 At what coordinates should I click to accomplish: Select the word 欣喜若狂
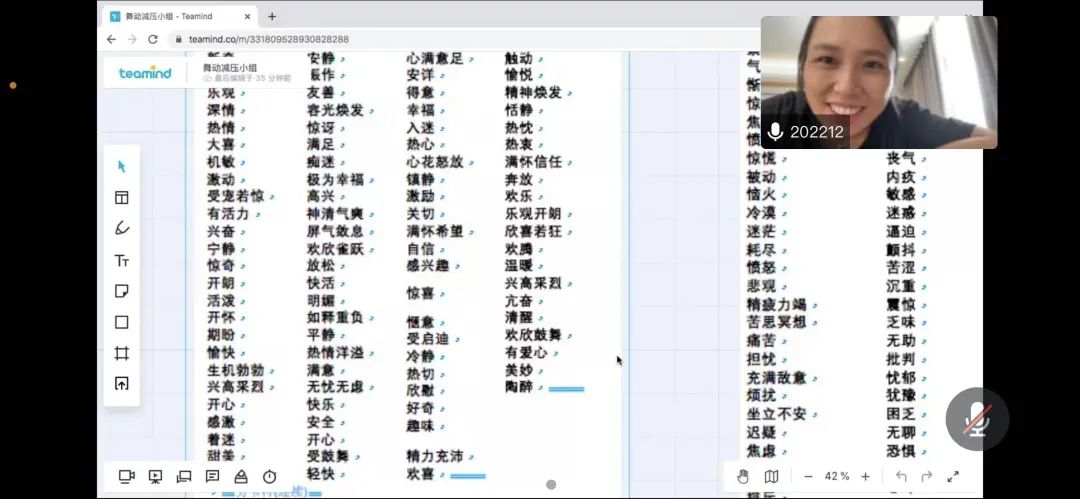coord(533,231)
